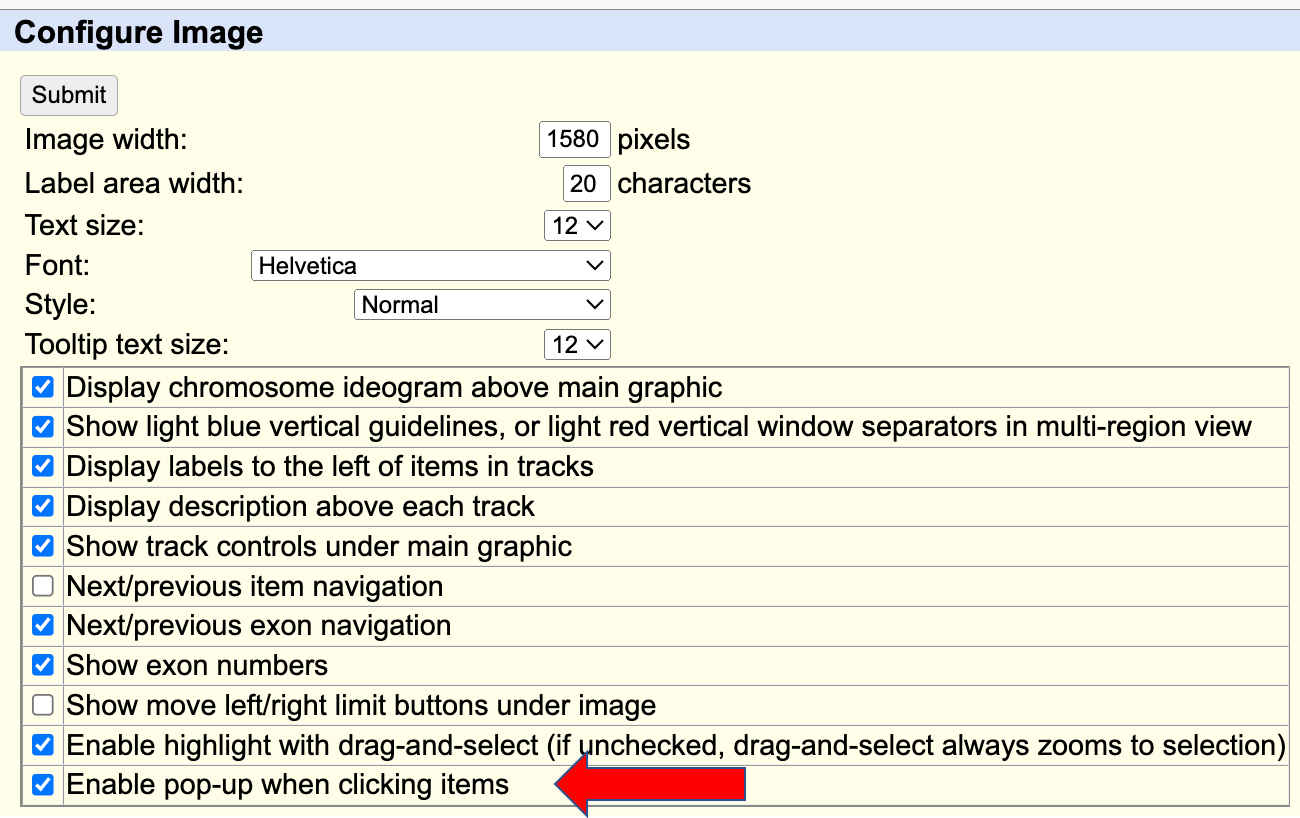Image resolution: width=1300 pixels, height=818 pixels.
Task: Open the Tooltip text size dropdown
Action: tap(577, 344)
